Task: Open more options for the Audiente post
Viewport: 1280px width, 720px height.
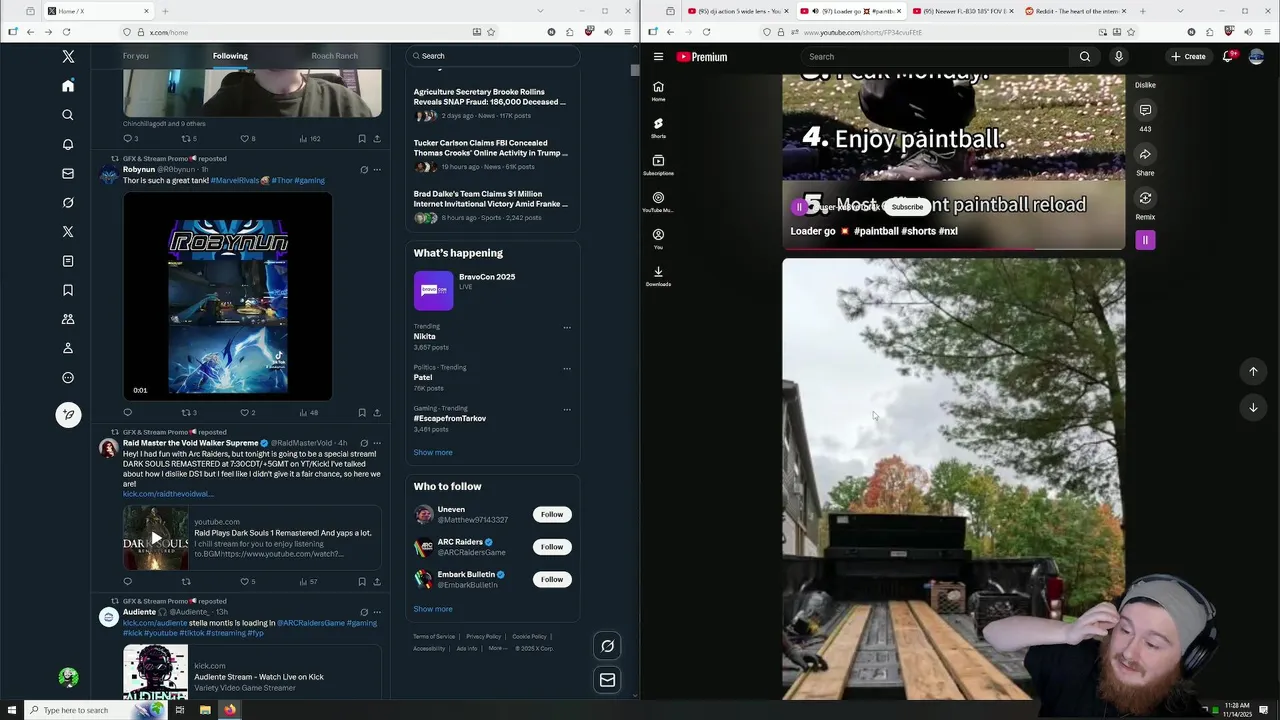Action: [x=377, y=612]
